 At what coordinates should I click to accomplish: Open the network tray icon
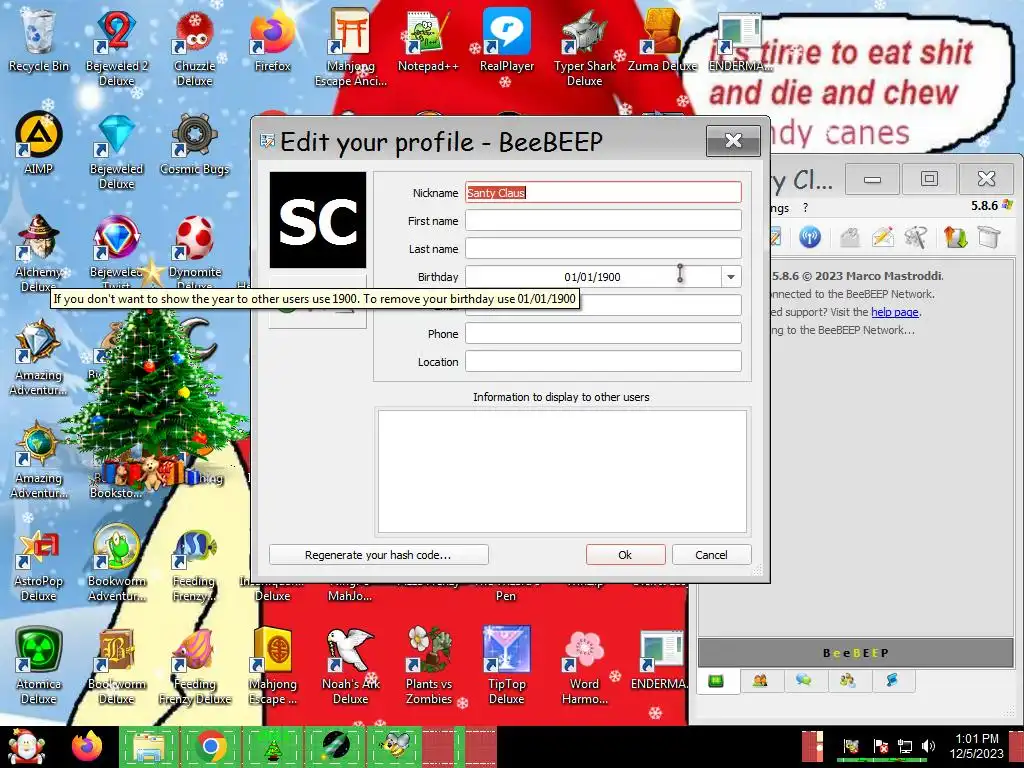point(904,746)
